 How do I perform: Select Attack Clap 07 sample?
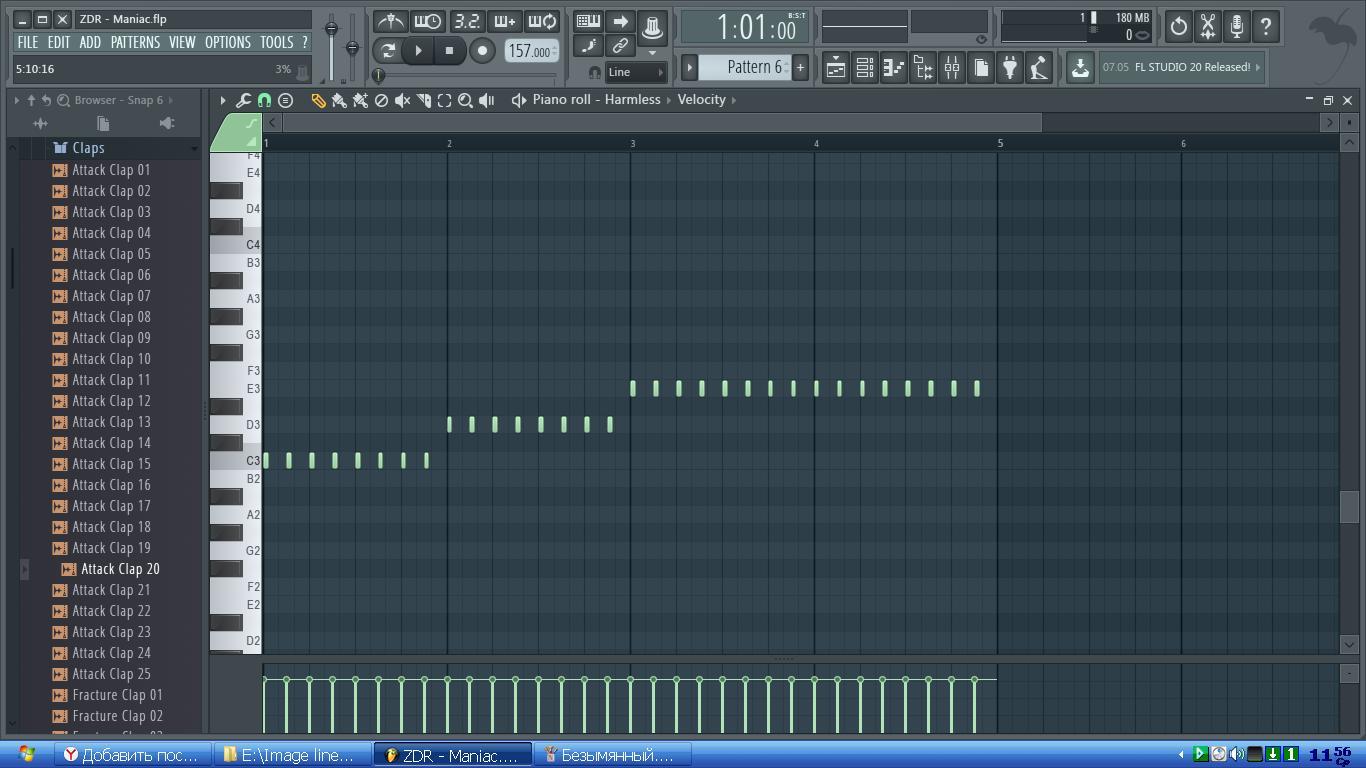click(x=111, y=296)
